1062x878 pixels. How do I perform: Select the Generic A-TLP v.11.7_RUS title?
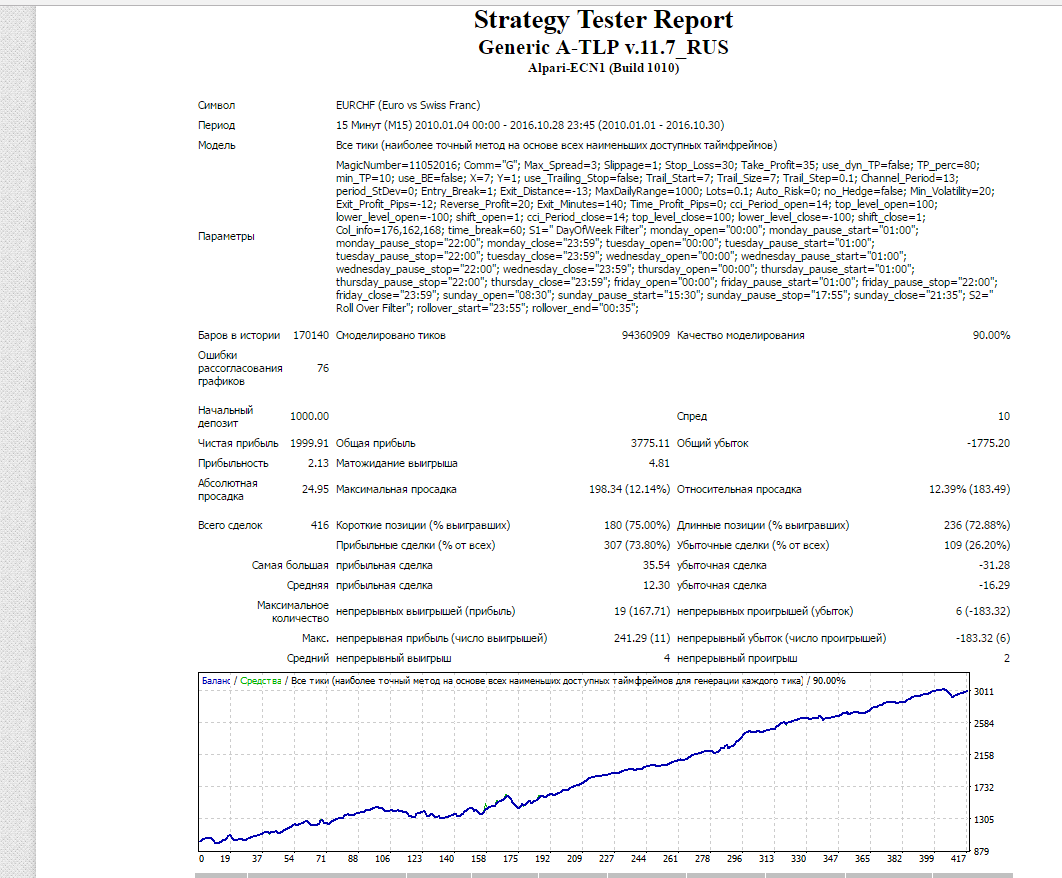(x=603, y=47)
